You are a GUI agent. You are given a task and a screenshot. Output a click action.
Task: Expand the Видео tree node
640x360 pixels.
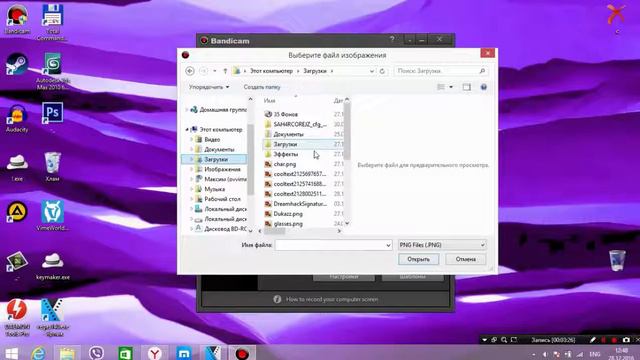pos(192,140)
